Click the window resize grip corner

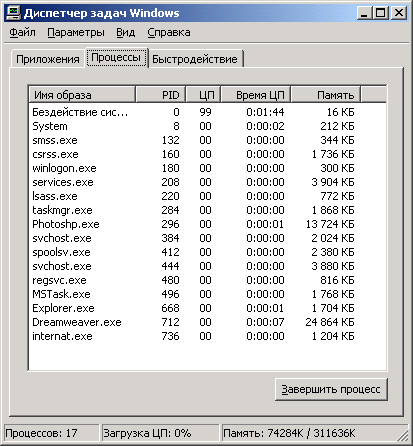click(x=403, y=435)
